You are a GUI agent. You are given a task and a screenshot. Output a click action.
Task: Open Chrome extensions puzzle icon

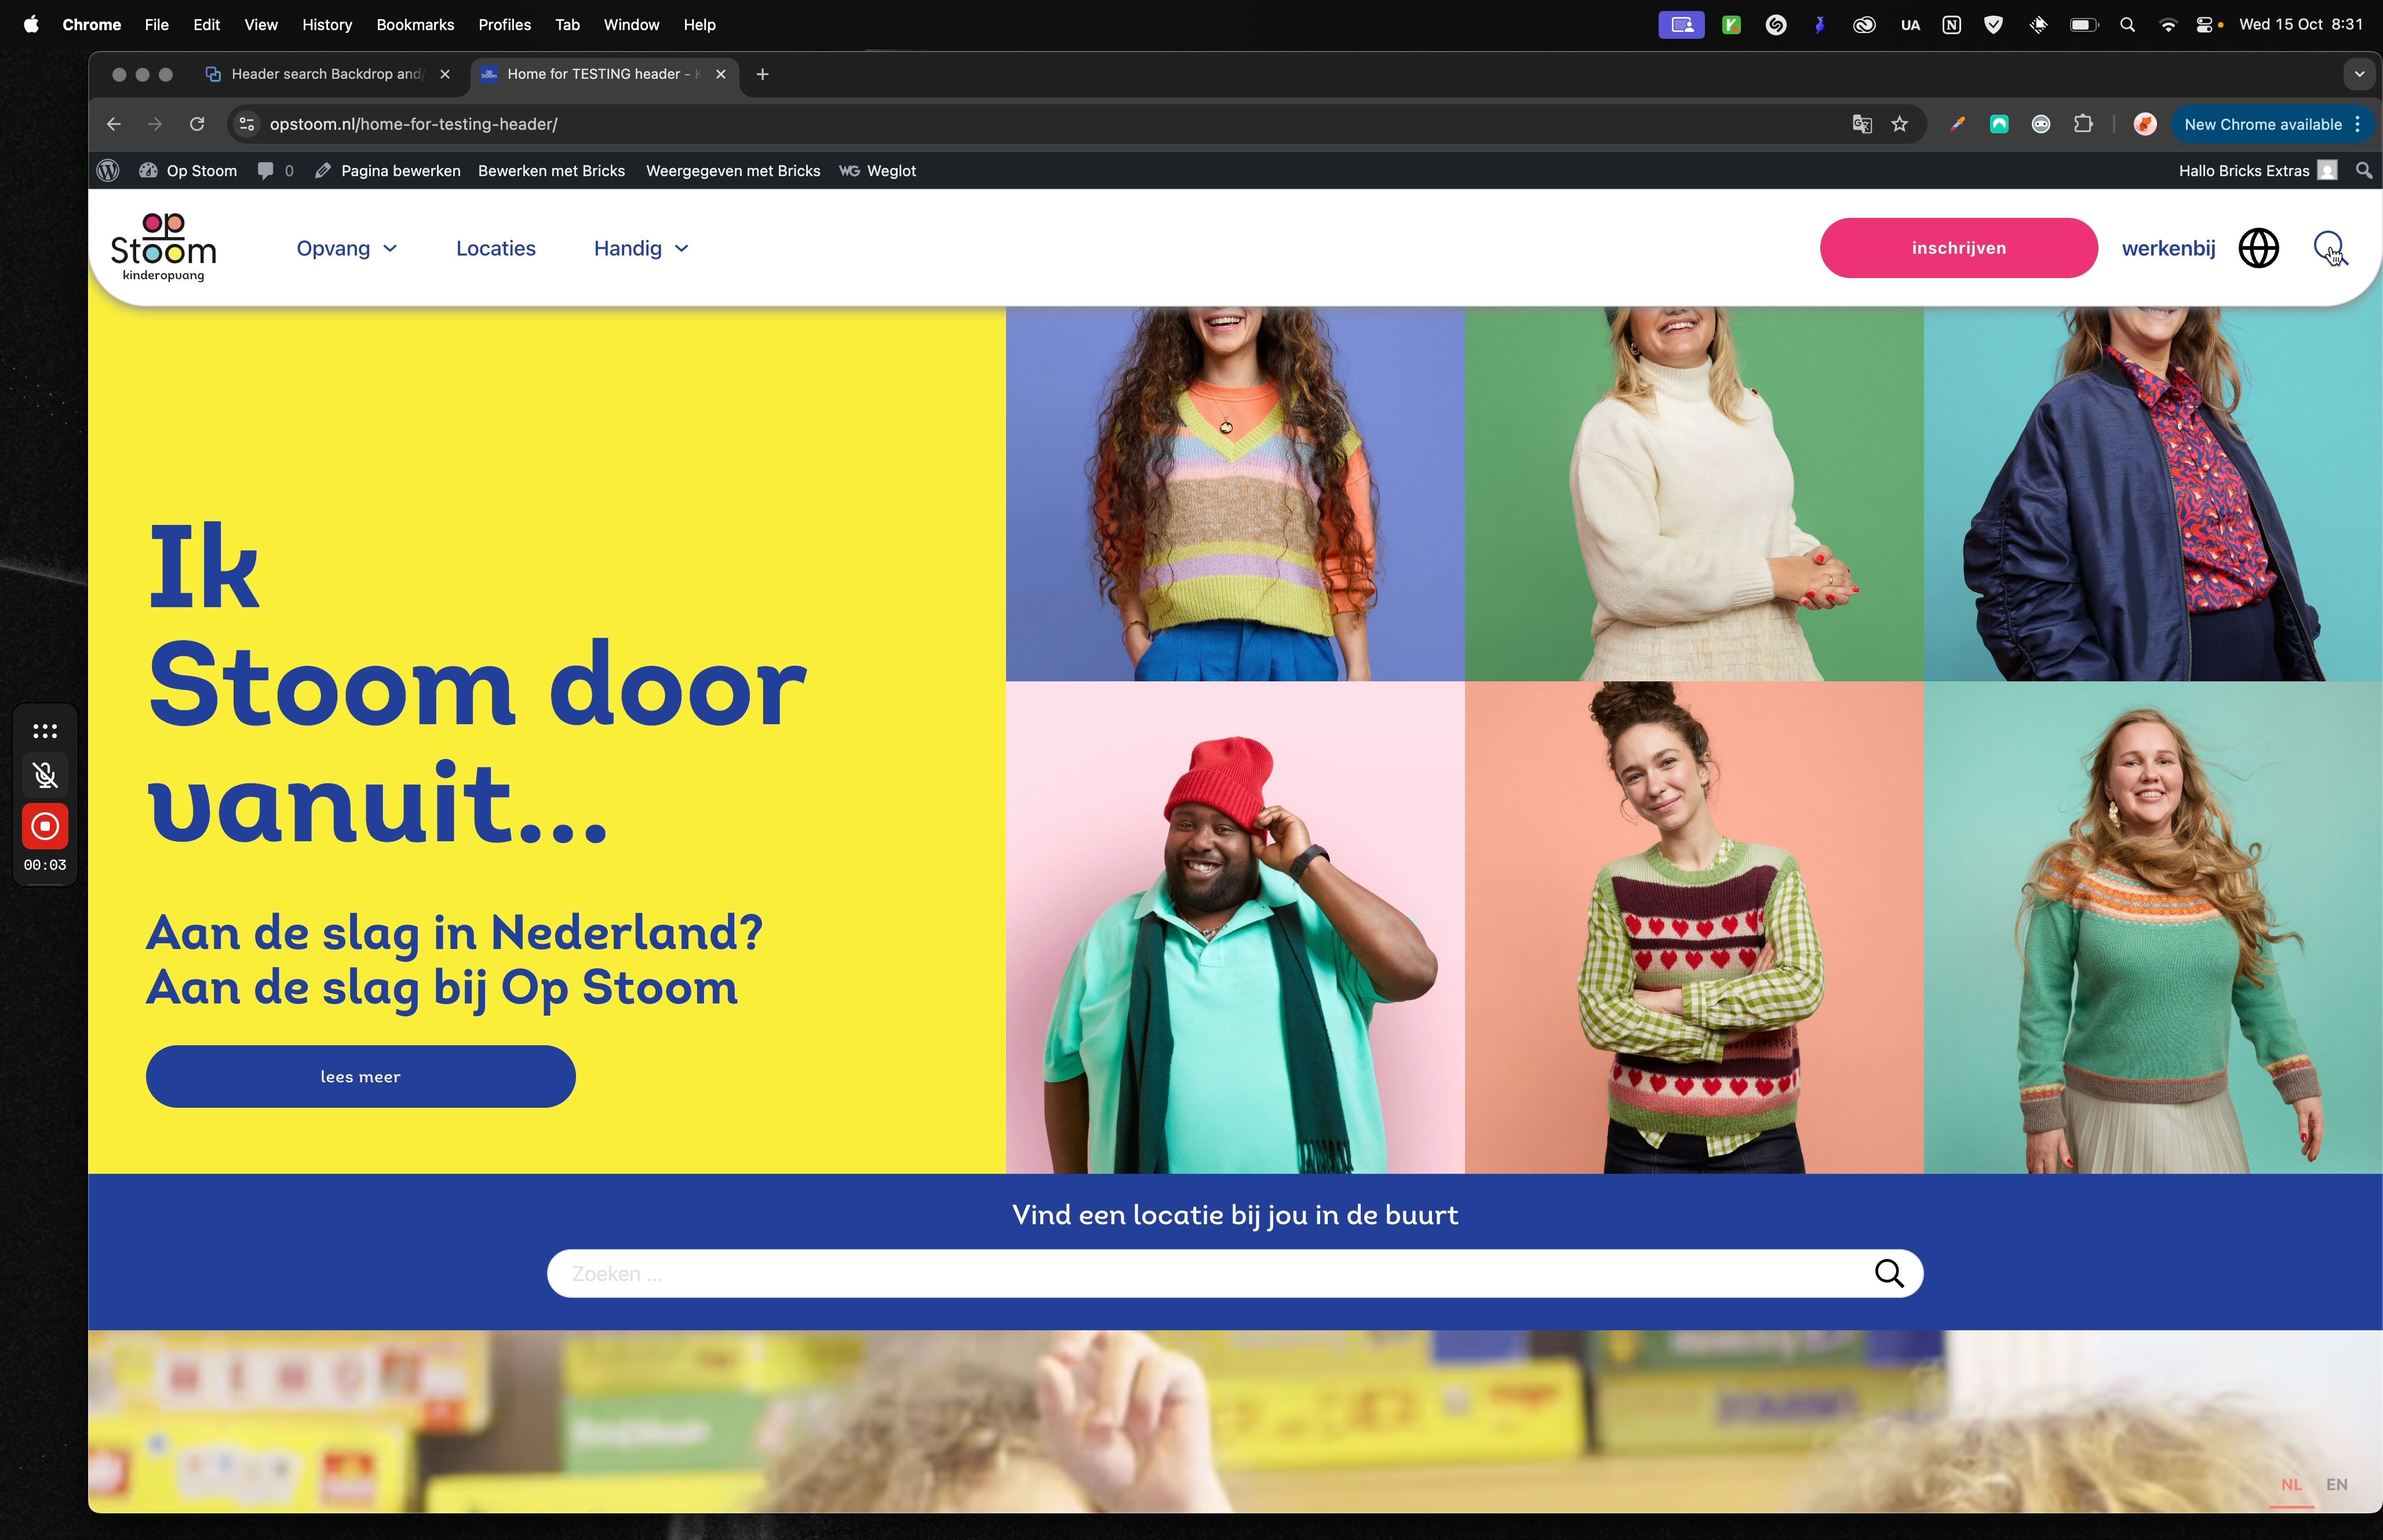click(2083, 124)
